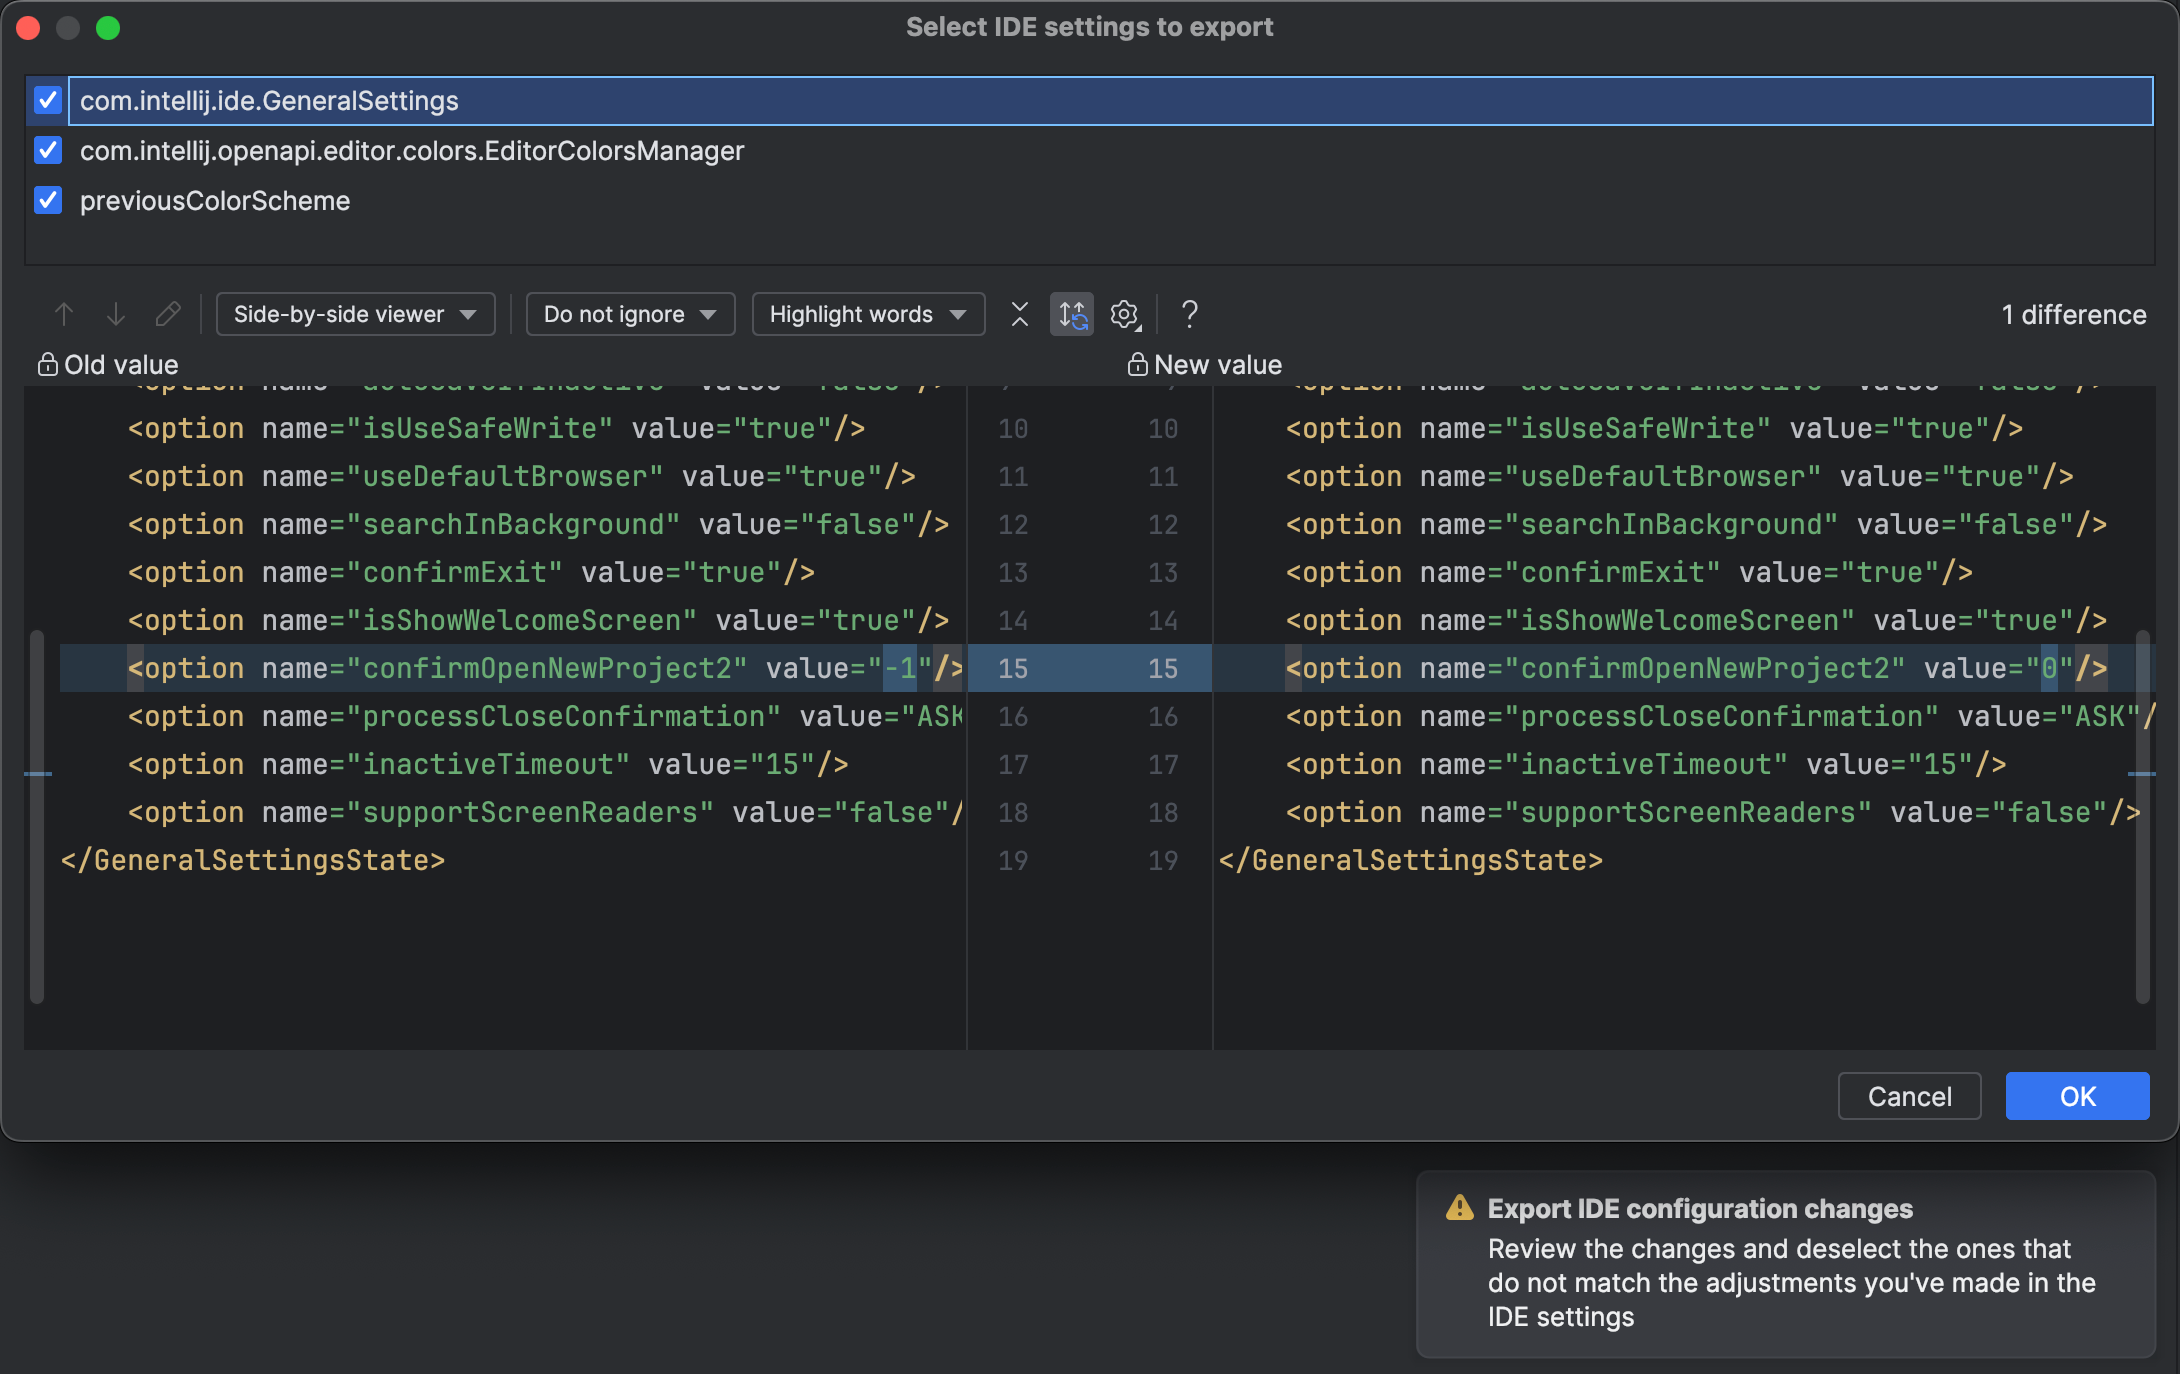Uncheck com.intellij.ide.GeneralSettings
Viewport: 2180px width, 1374px height.
pyautogui.click(x=47, y=101)
